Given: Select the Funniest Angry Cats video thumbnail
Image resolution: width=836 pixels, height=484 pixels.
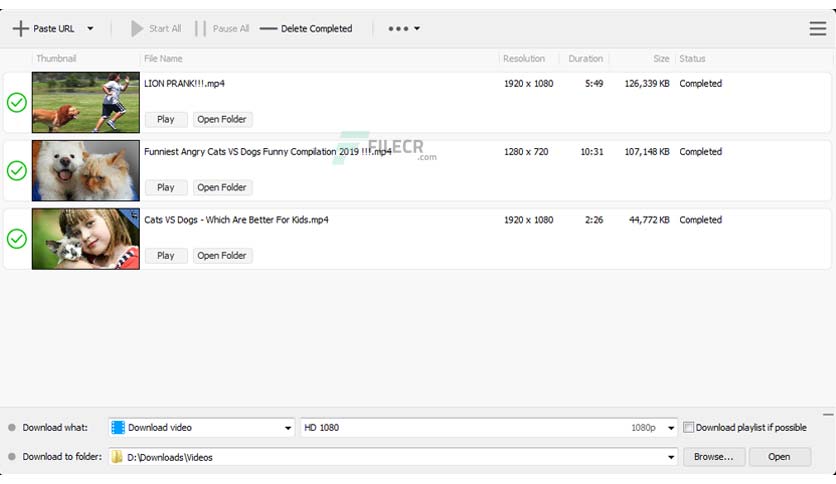Looking at the screenshot, I should (86, 171).
